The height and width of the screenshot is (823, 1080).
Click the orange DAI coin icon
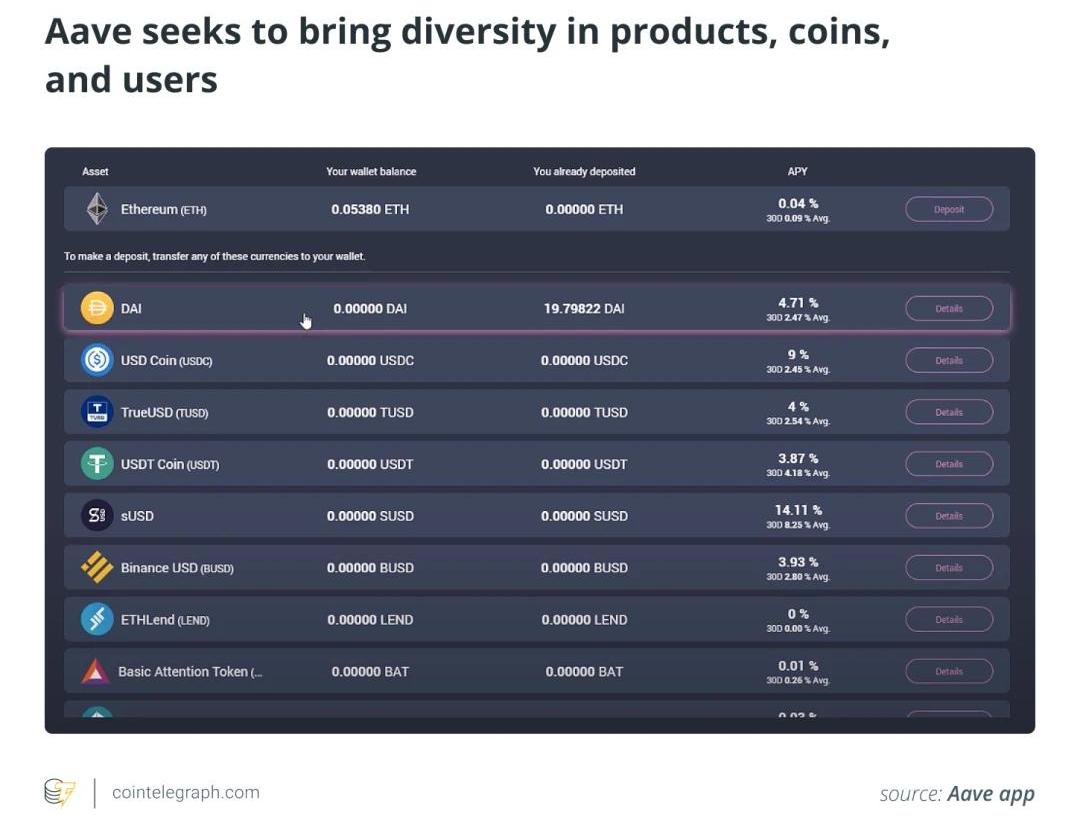pos(97,308)
